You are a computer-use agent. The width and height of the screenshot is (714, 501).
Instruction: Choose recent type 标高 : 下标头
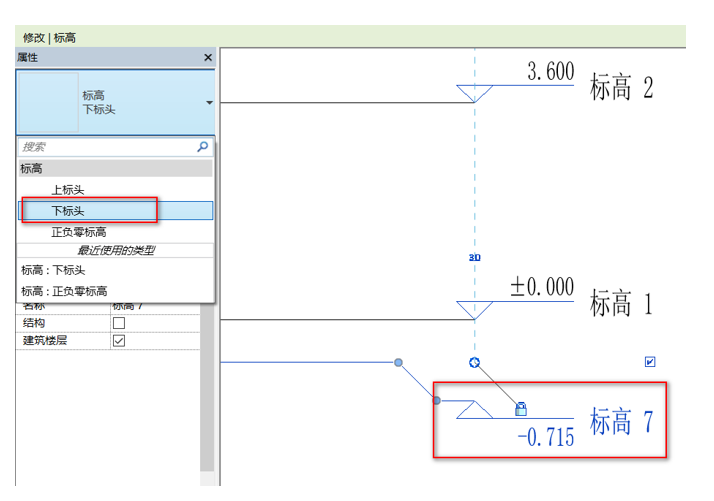point(115,270)
